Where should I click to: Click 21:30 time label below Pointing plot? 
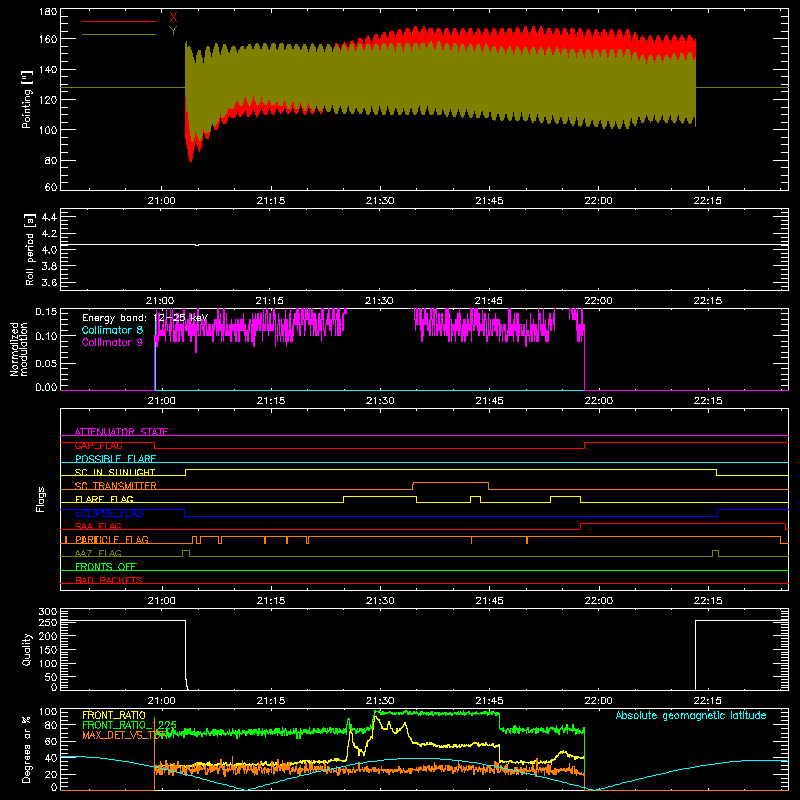click(380, 201)
